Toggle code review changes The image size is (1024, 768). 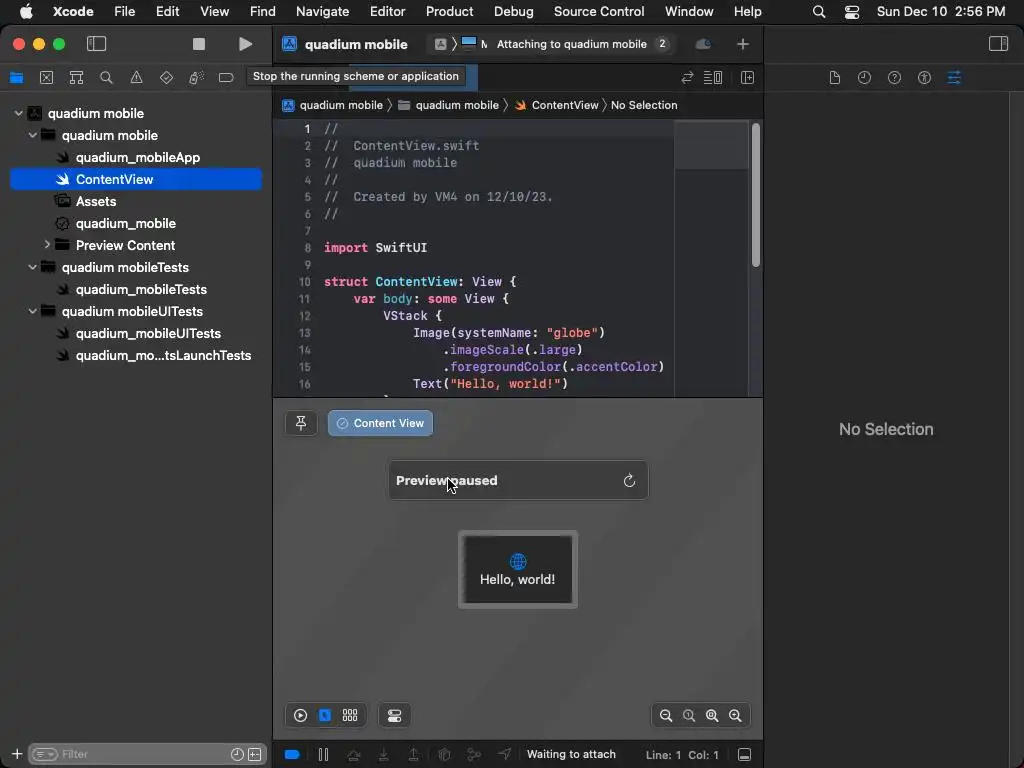(x=687, y=78)
